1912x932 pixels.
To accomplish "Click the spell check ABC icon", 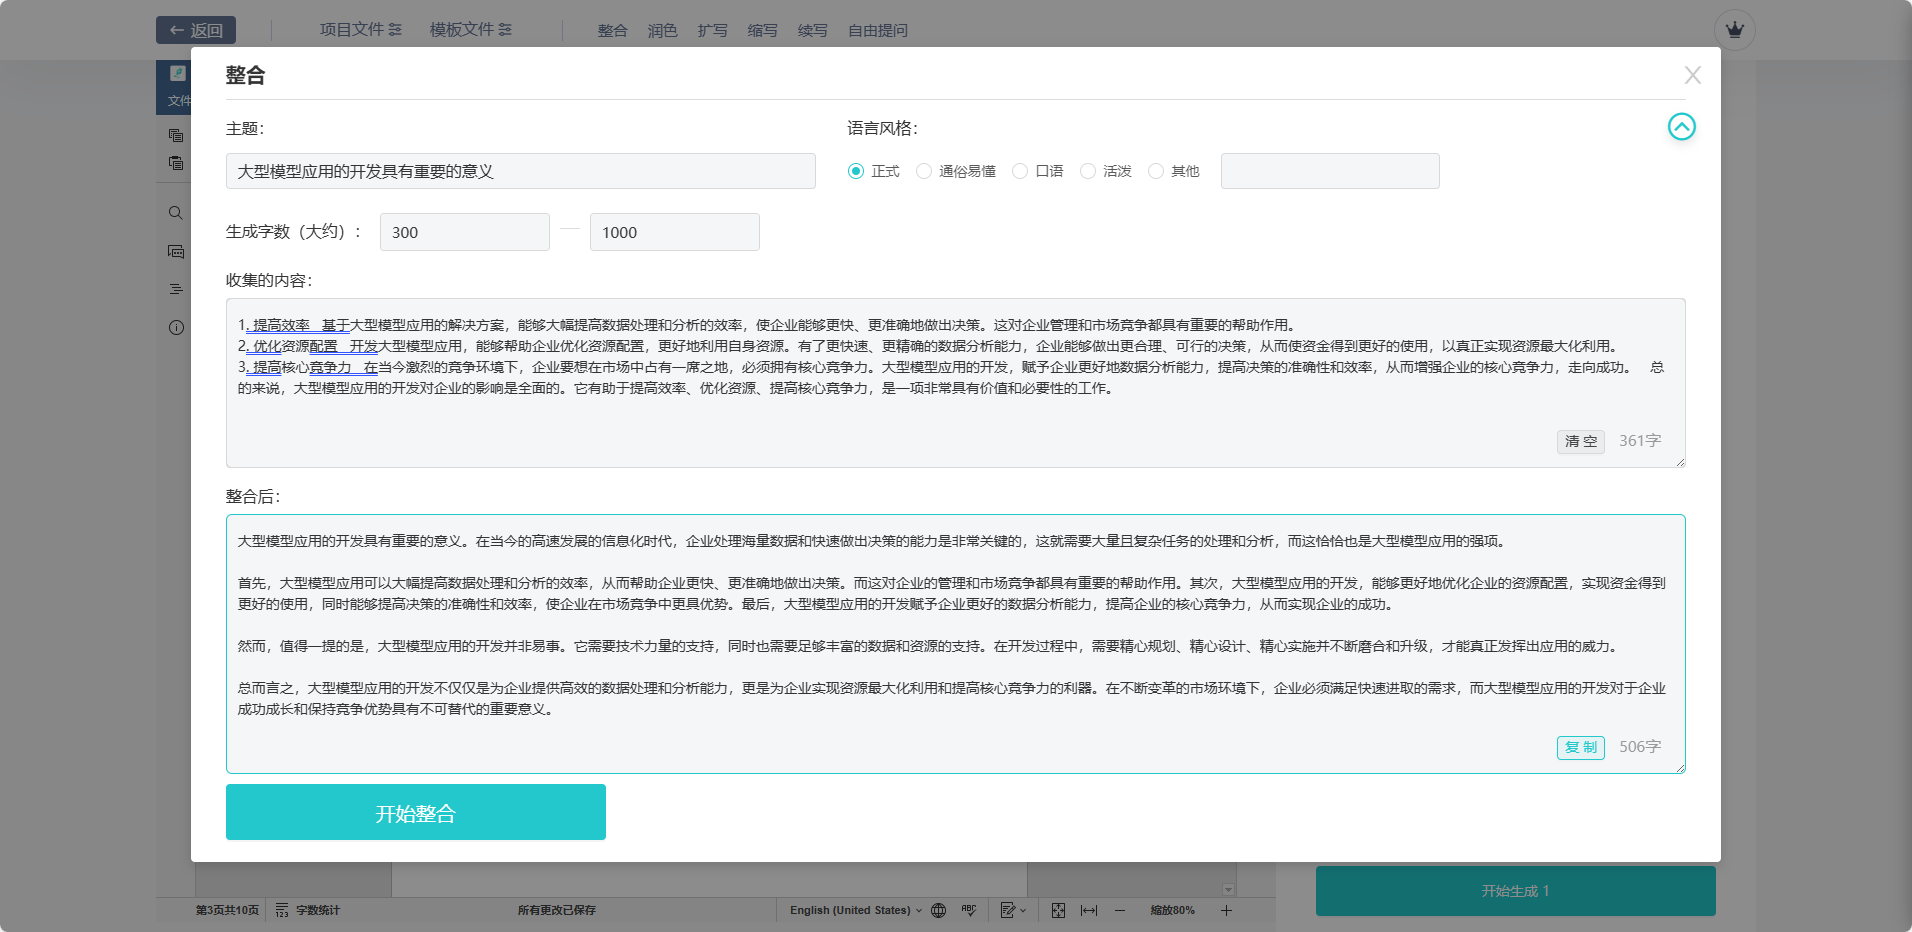I will pyautogui.click(x=968, y=910).
